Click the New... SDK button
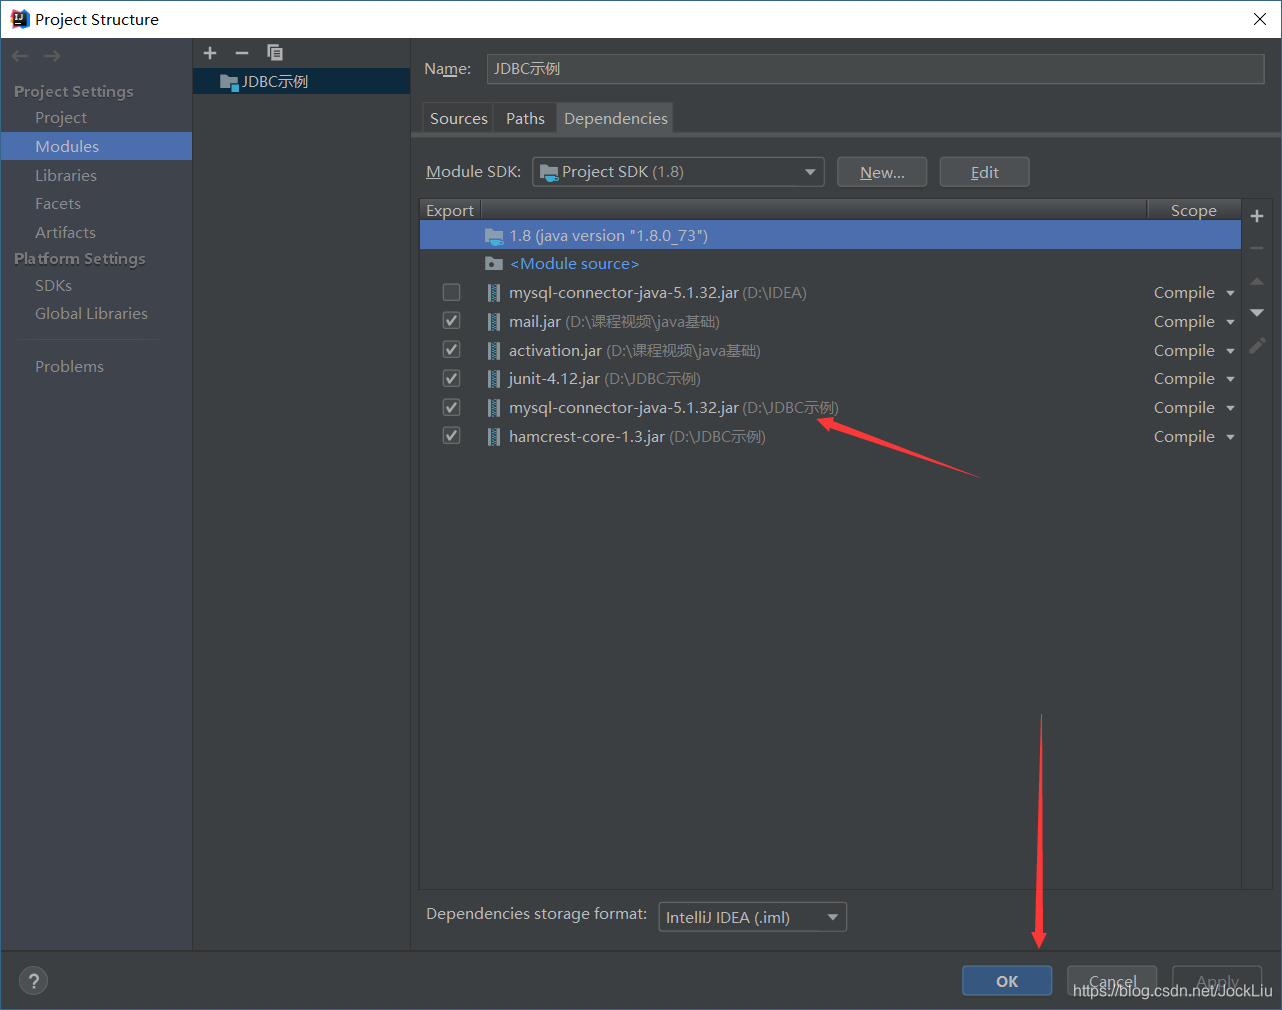The width and height of the screenshot is (1282, 1010). (x=882, y=172)
